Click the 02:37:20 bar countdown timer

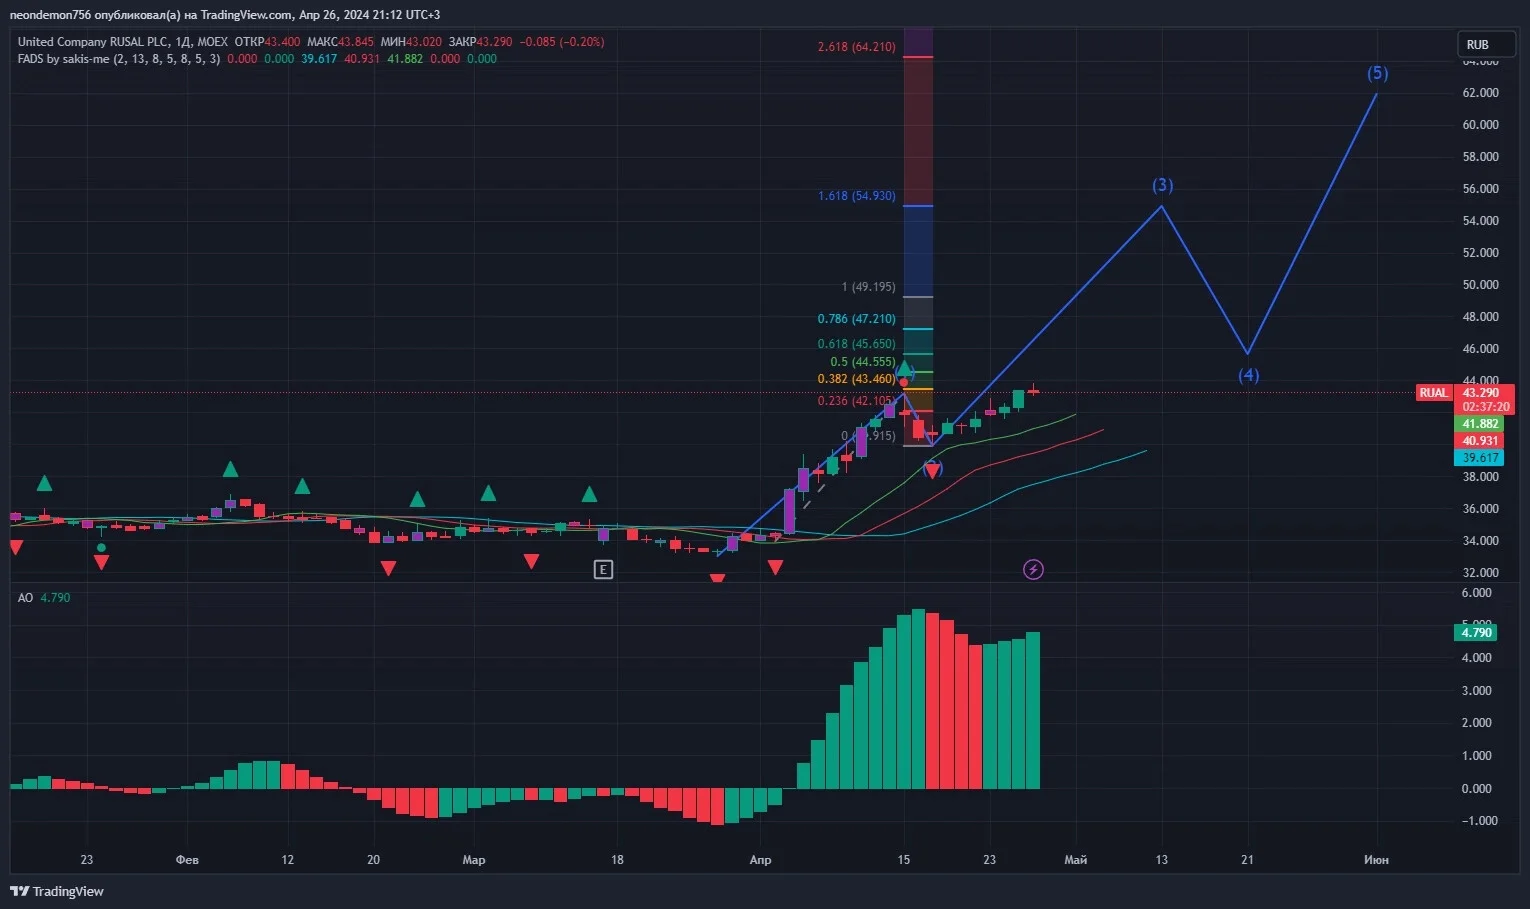tap(1485, 407)
